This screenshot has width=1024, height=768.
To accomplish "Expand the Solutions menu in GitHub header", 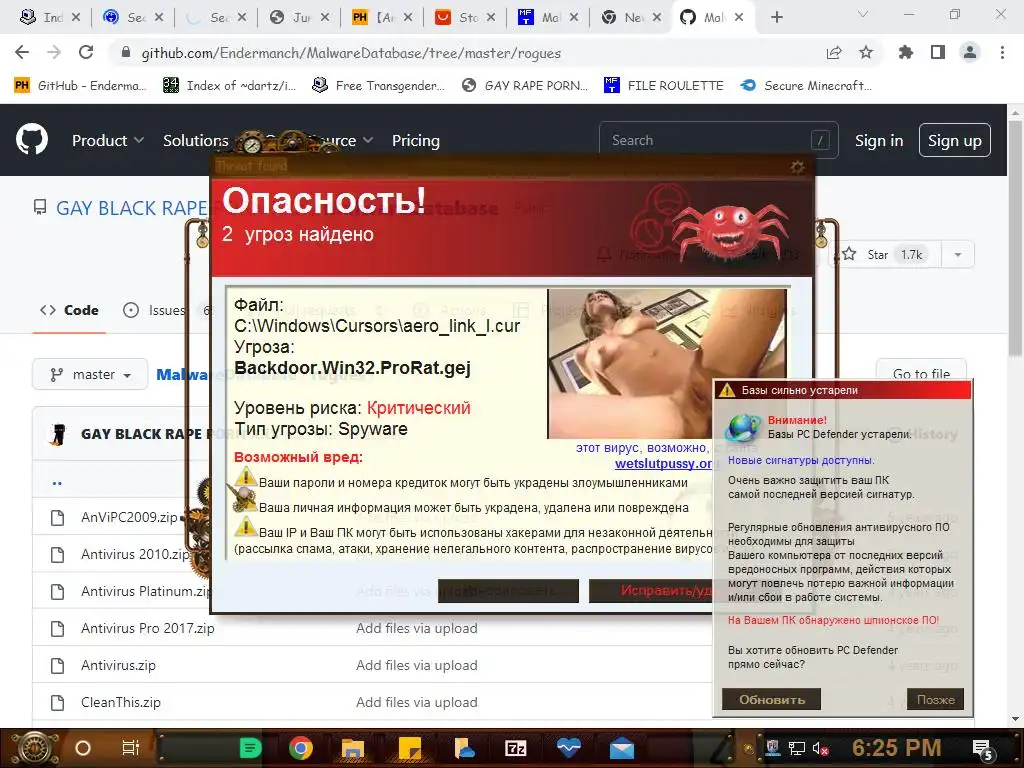I will coord(196,140).
